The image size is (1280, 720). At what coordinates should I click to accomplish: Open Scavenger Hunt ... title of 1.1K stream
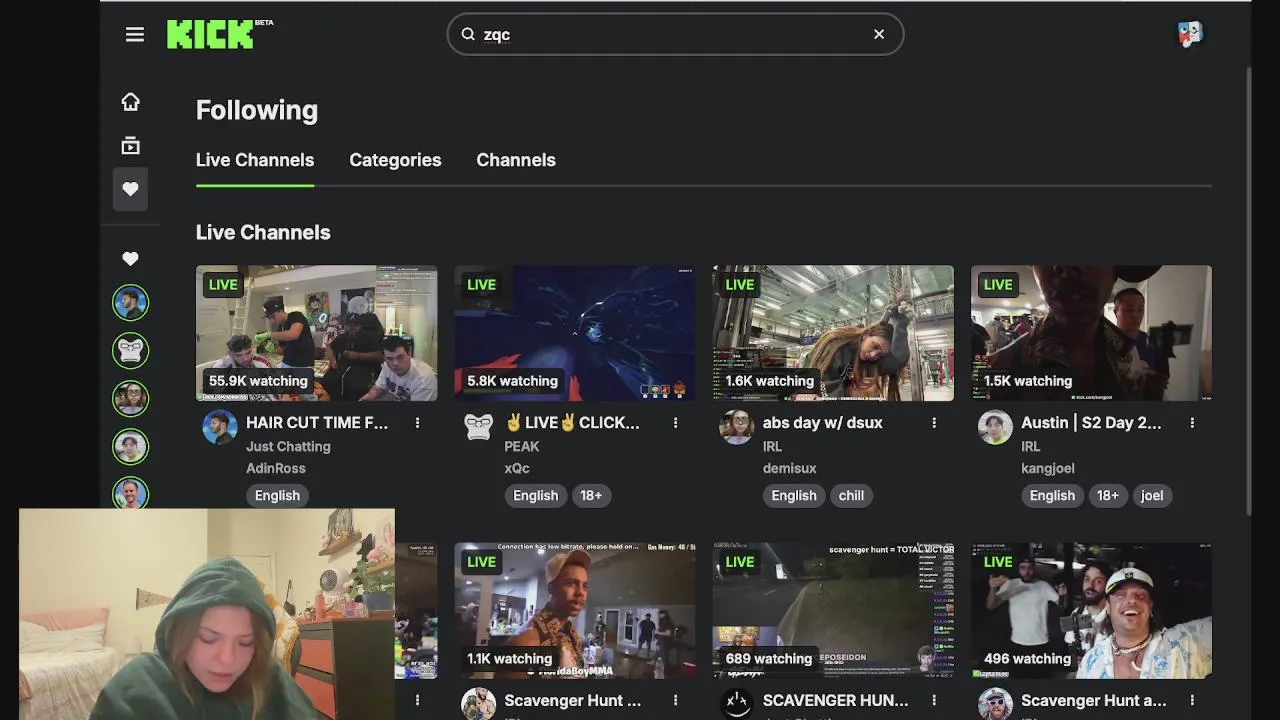click(573, 701)
